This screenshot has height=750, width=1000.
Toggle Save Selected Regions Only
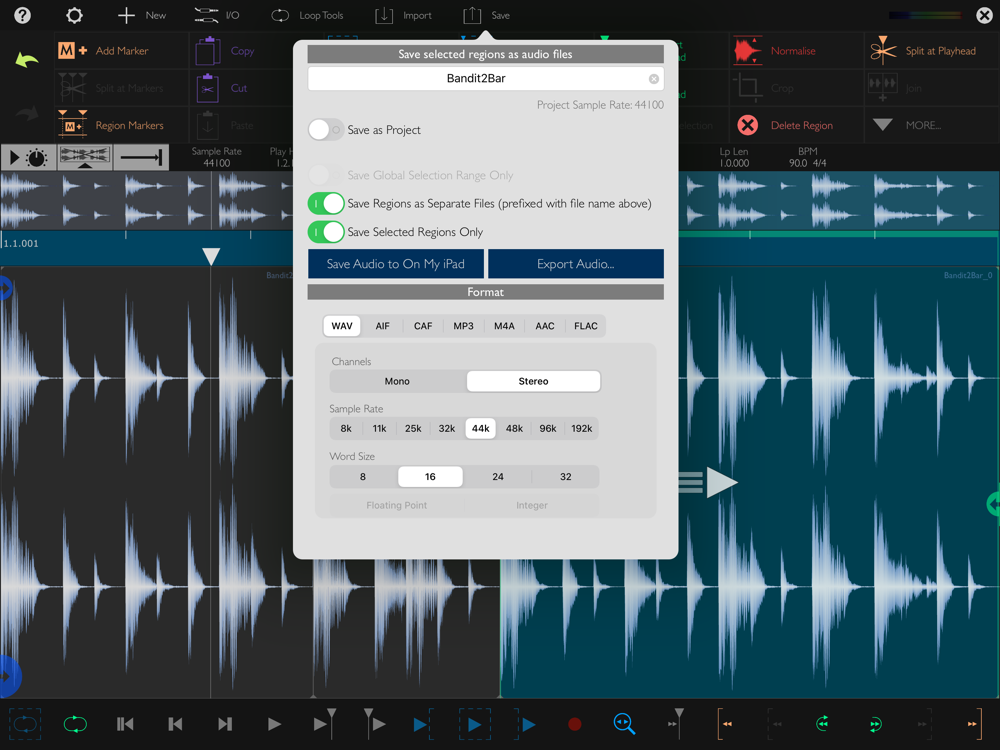pos(326,232)
